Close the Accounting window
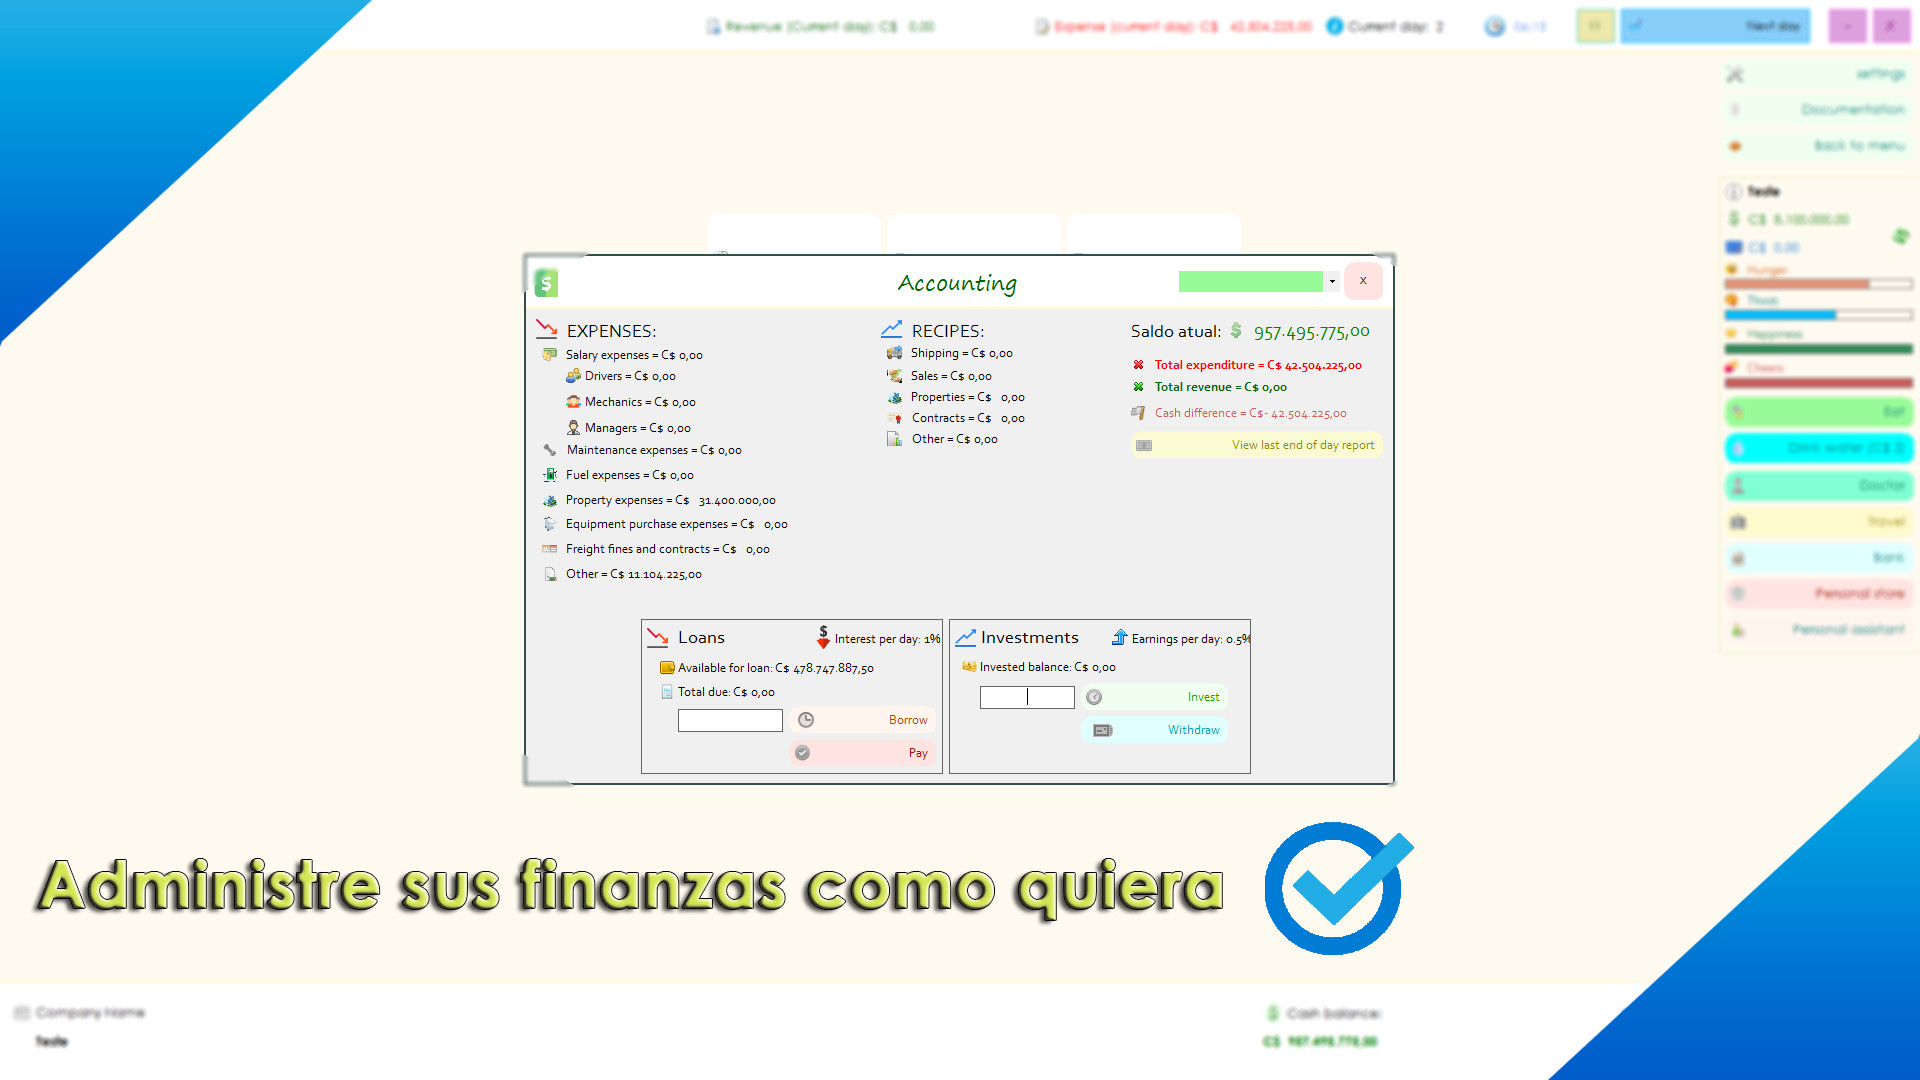 pos(1363,281)
